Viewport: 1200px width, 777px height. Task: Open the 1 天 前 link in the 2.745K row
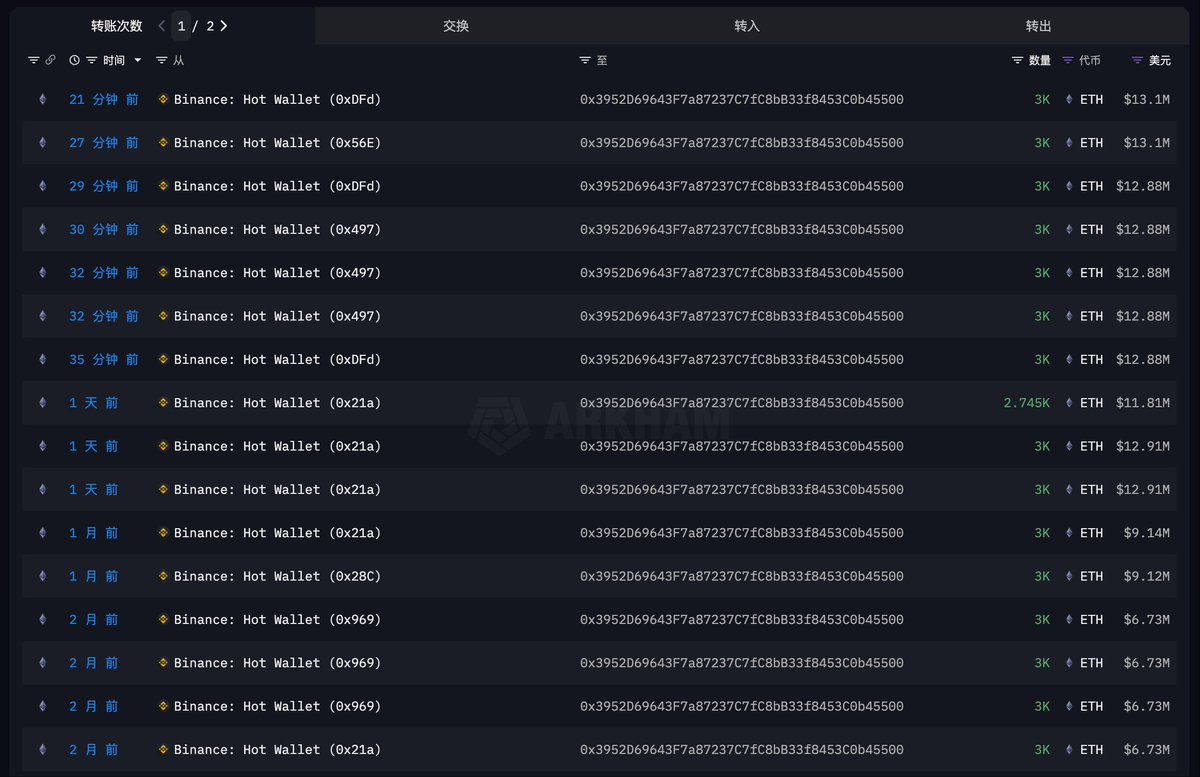tap(94, 403)
